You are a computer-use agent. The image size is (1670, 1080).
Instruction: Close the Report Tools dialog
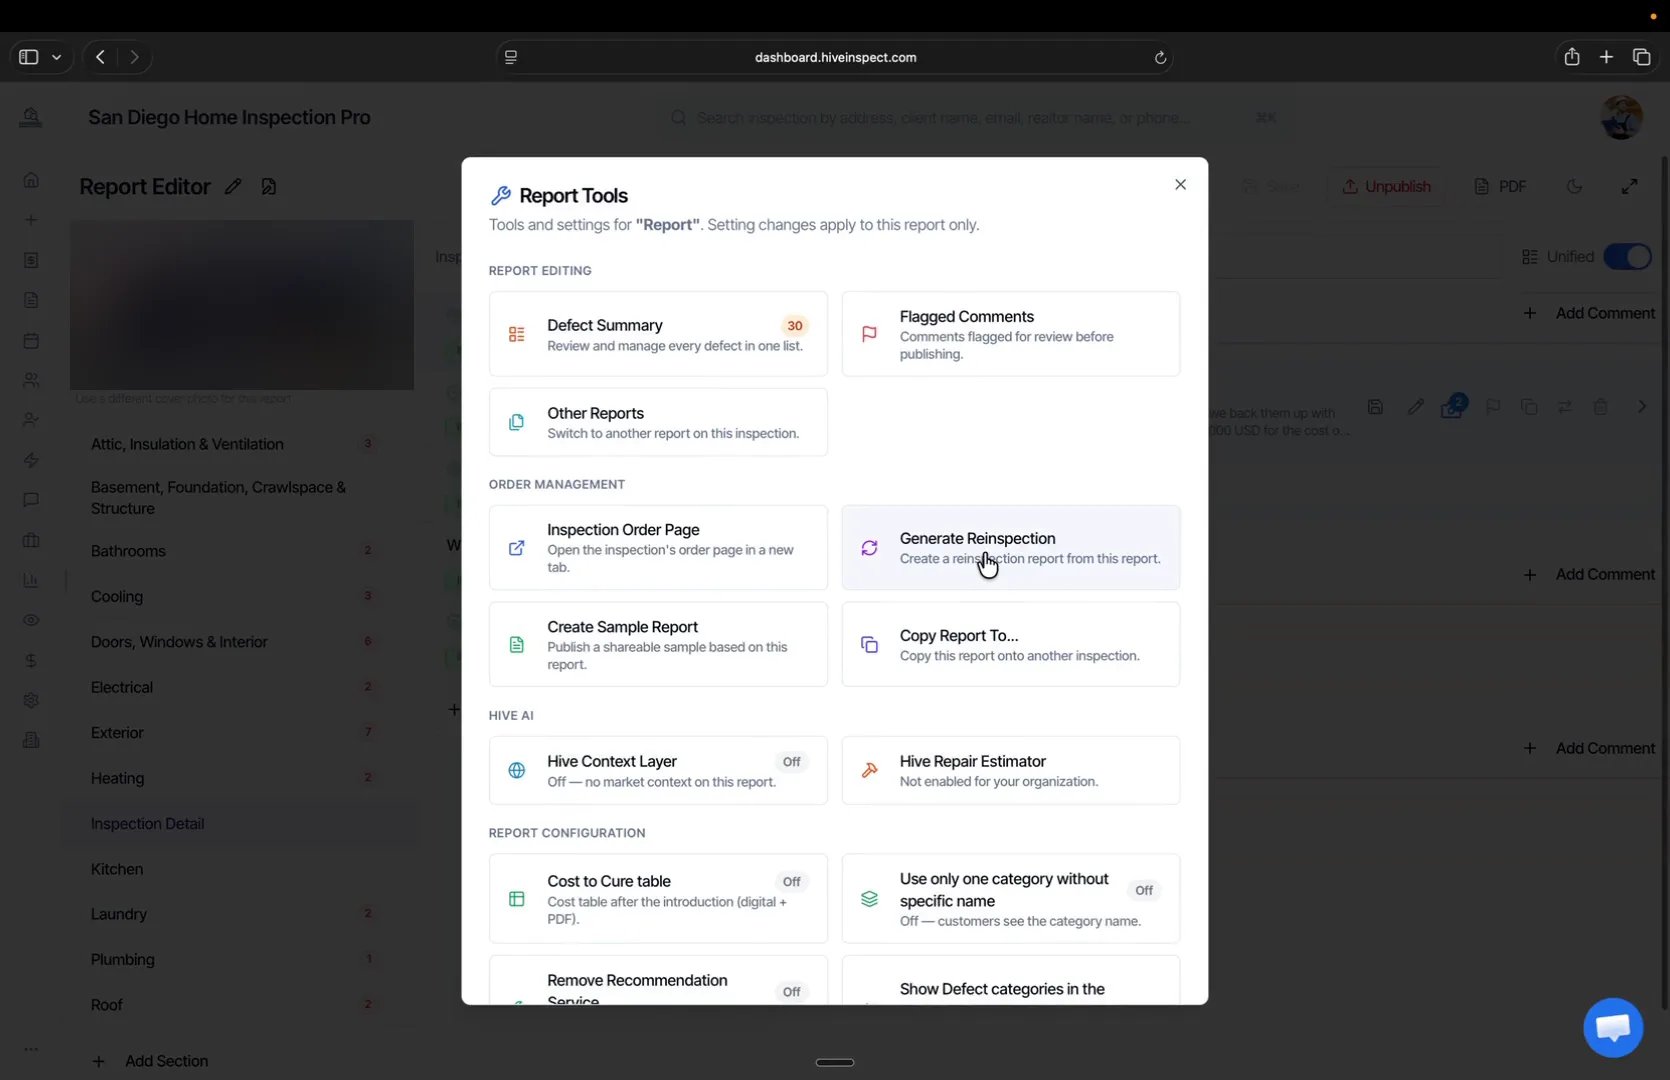tap(1180, 185)
